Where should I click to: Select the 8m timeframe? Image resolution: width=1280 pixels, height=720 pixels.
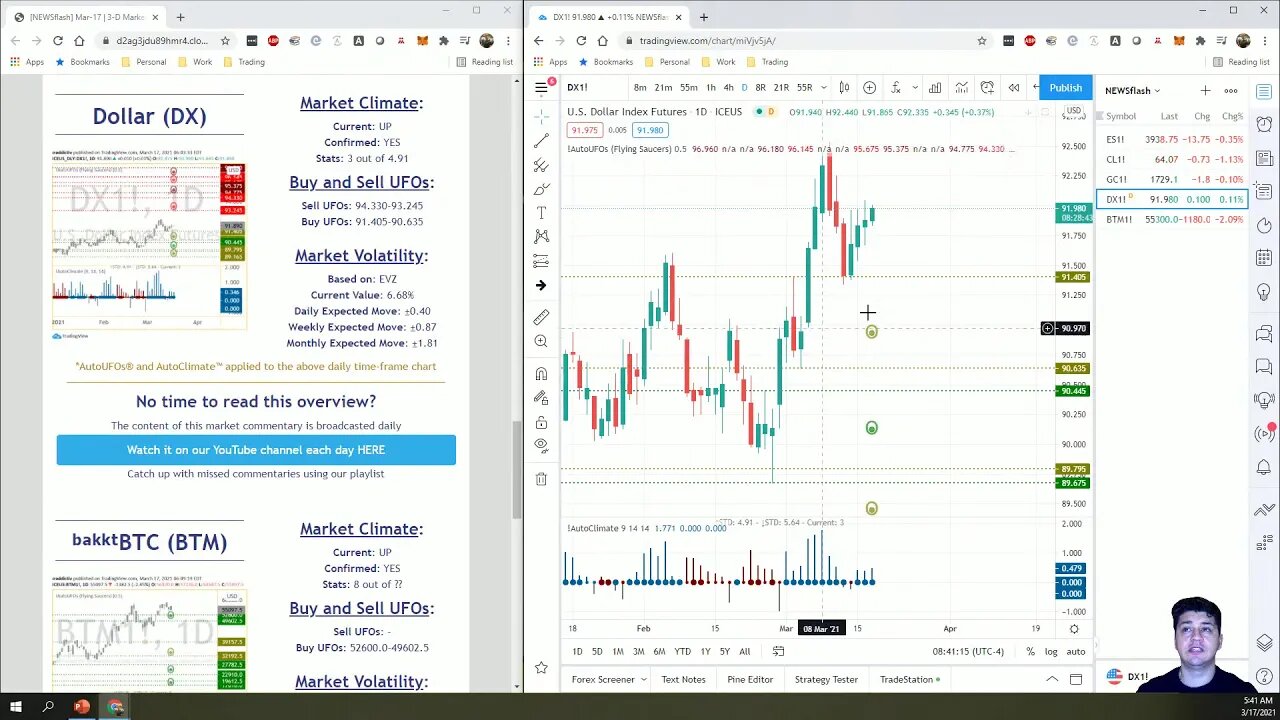click(640, 88)
